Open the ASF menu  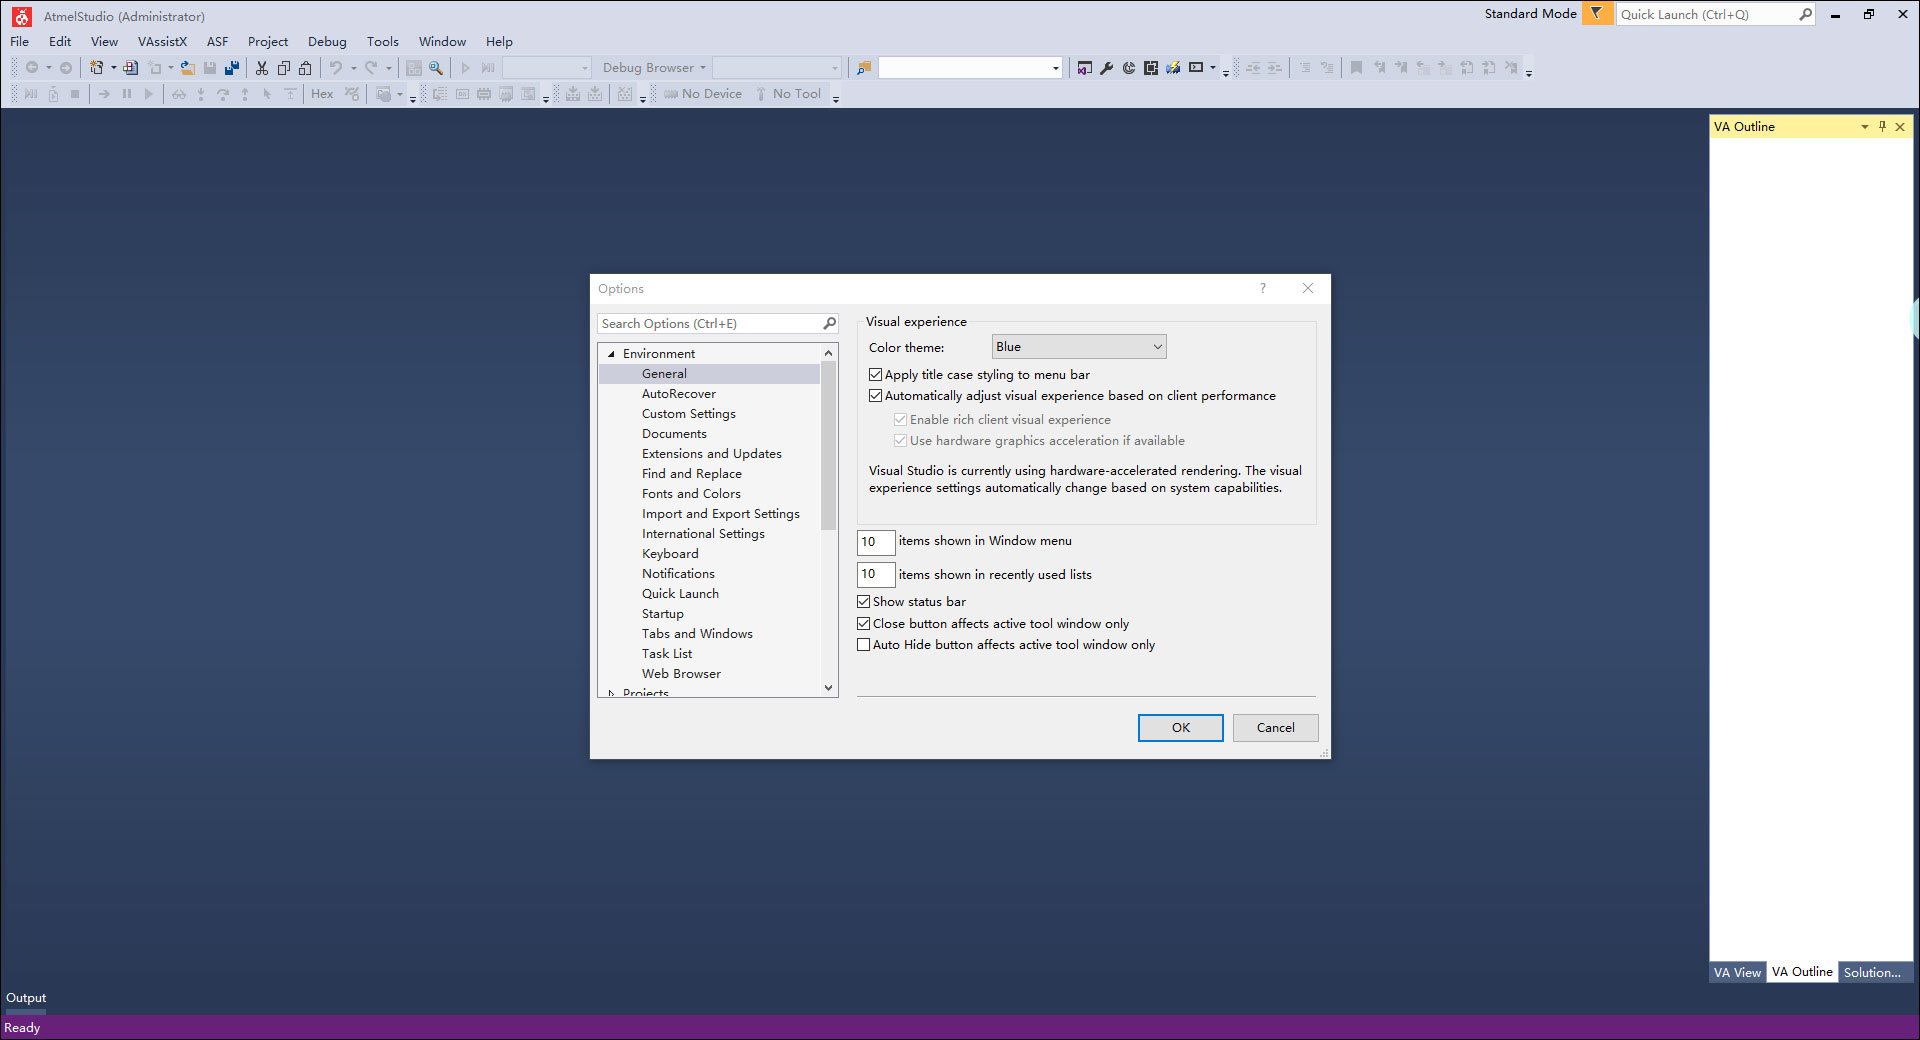[x=217, y=42]
